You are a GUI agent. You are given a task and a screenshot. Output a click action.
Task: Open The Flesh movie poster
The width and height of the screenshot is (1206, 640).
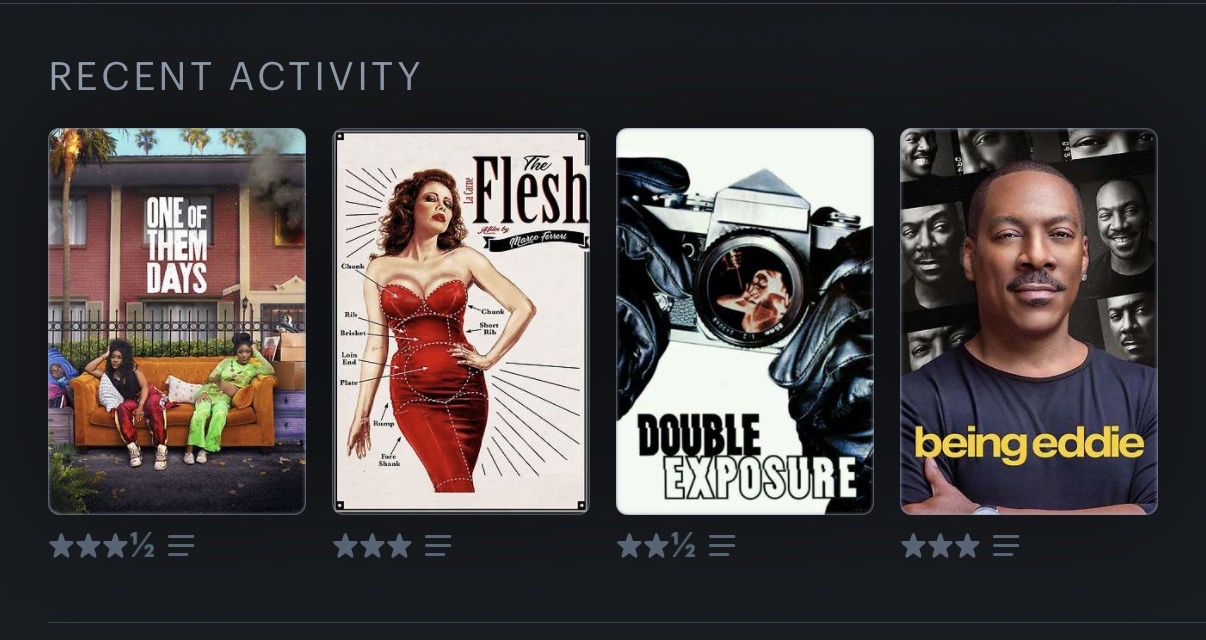461,321
